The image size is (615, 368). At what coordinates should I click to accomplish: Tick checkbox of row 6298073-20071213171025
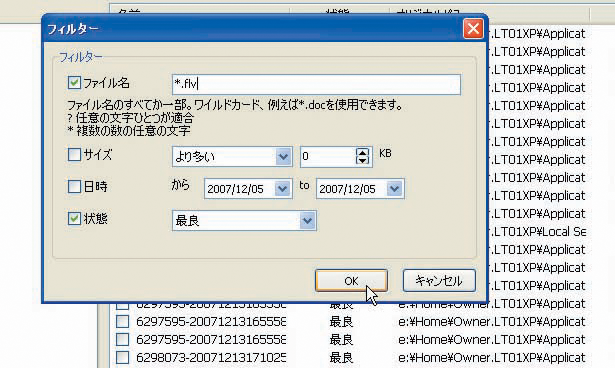click(122, 357)
